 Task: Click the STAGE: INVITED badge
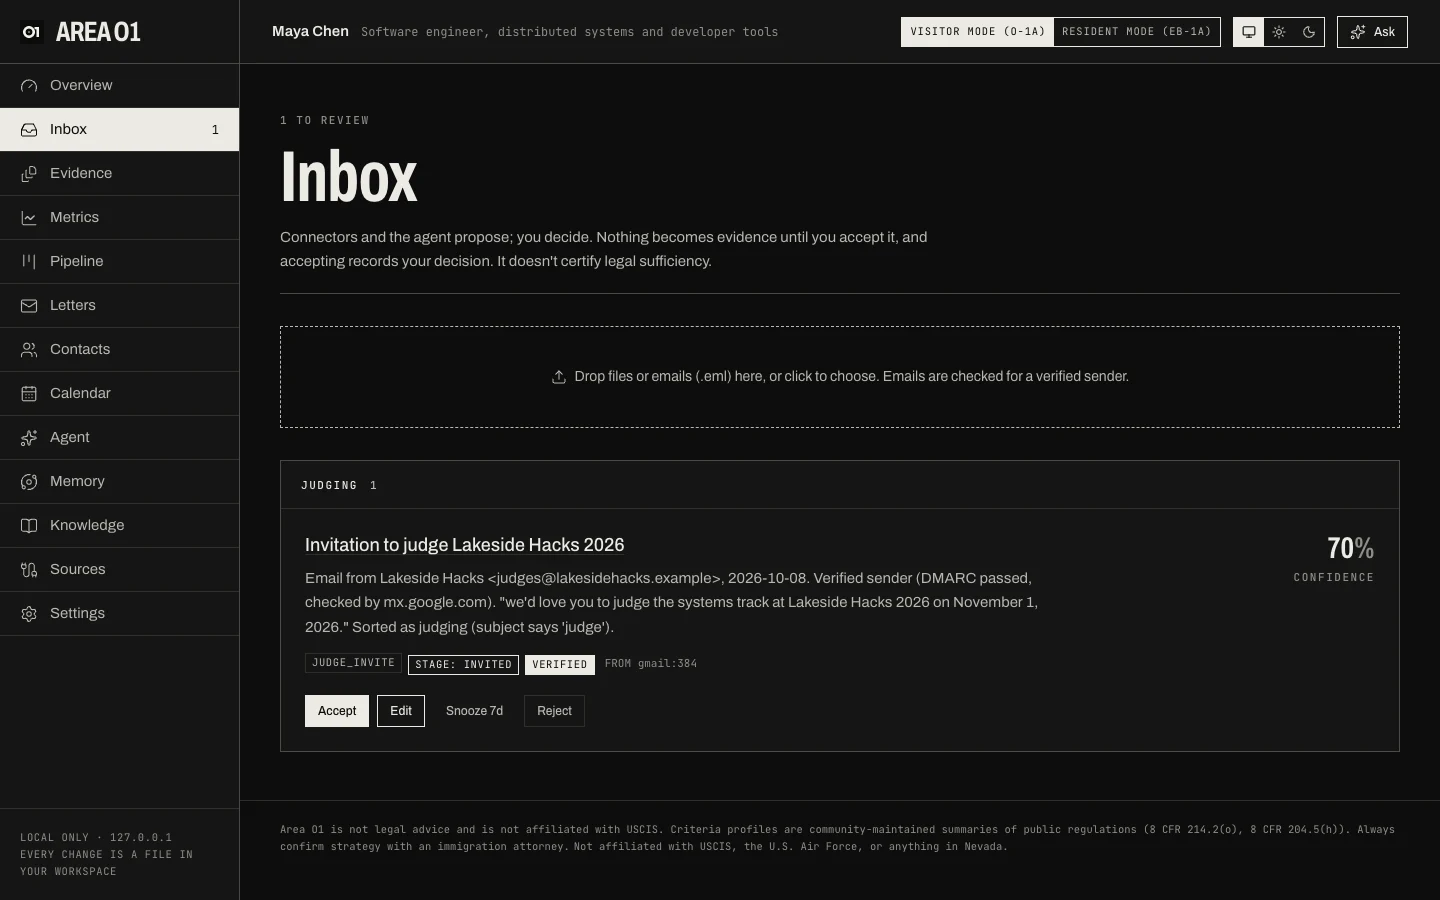[x=463, y=665]
